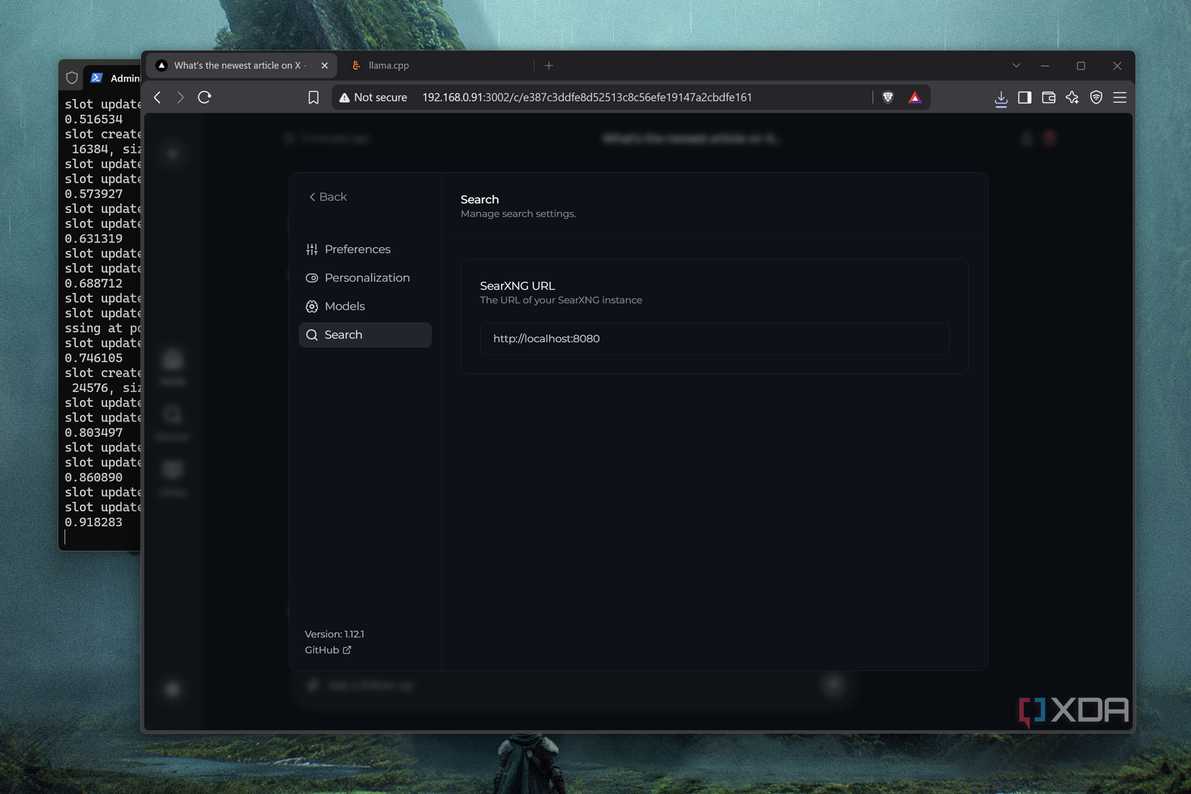Open a new browser tab

click(548, 65)
